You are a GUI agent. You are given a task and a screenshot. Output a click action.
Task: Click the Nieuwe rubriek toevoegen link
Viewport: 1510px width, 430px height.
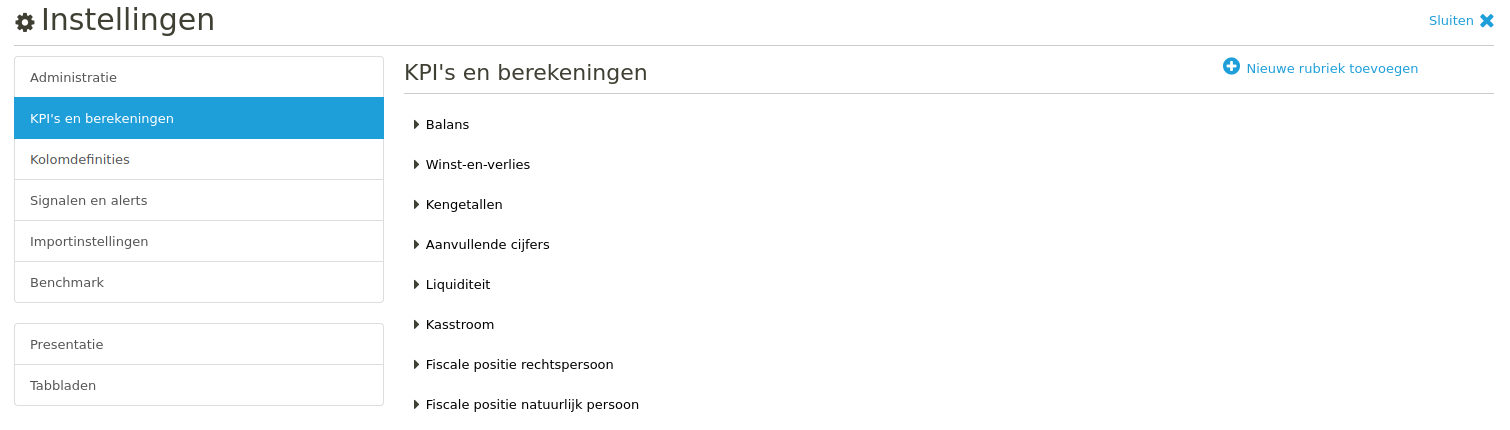click(x=1332, y=68)
